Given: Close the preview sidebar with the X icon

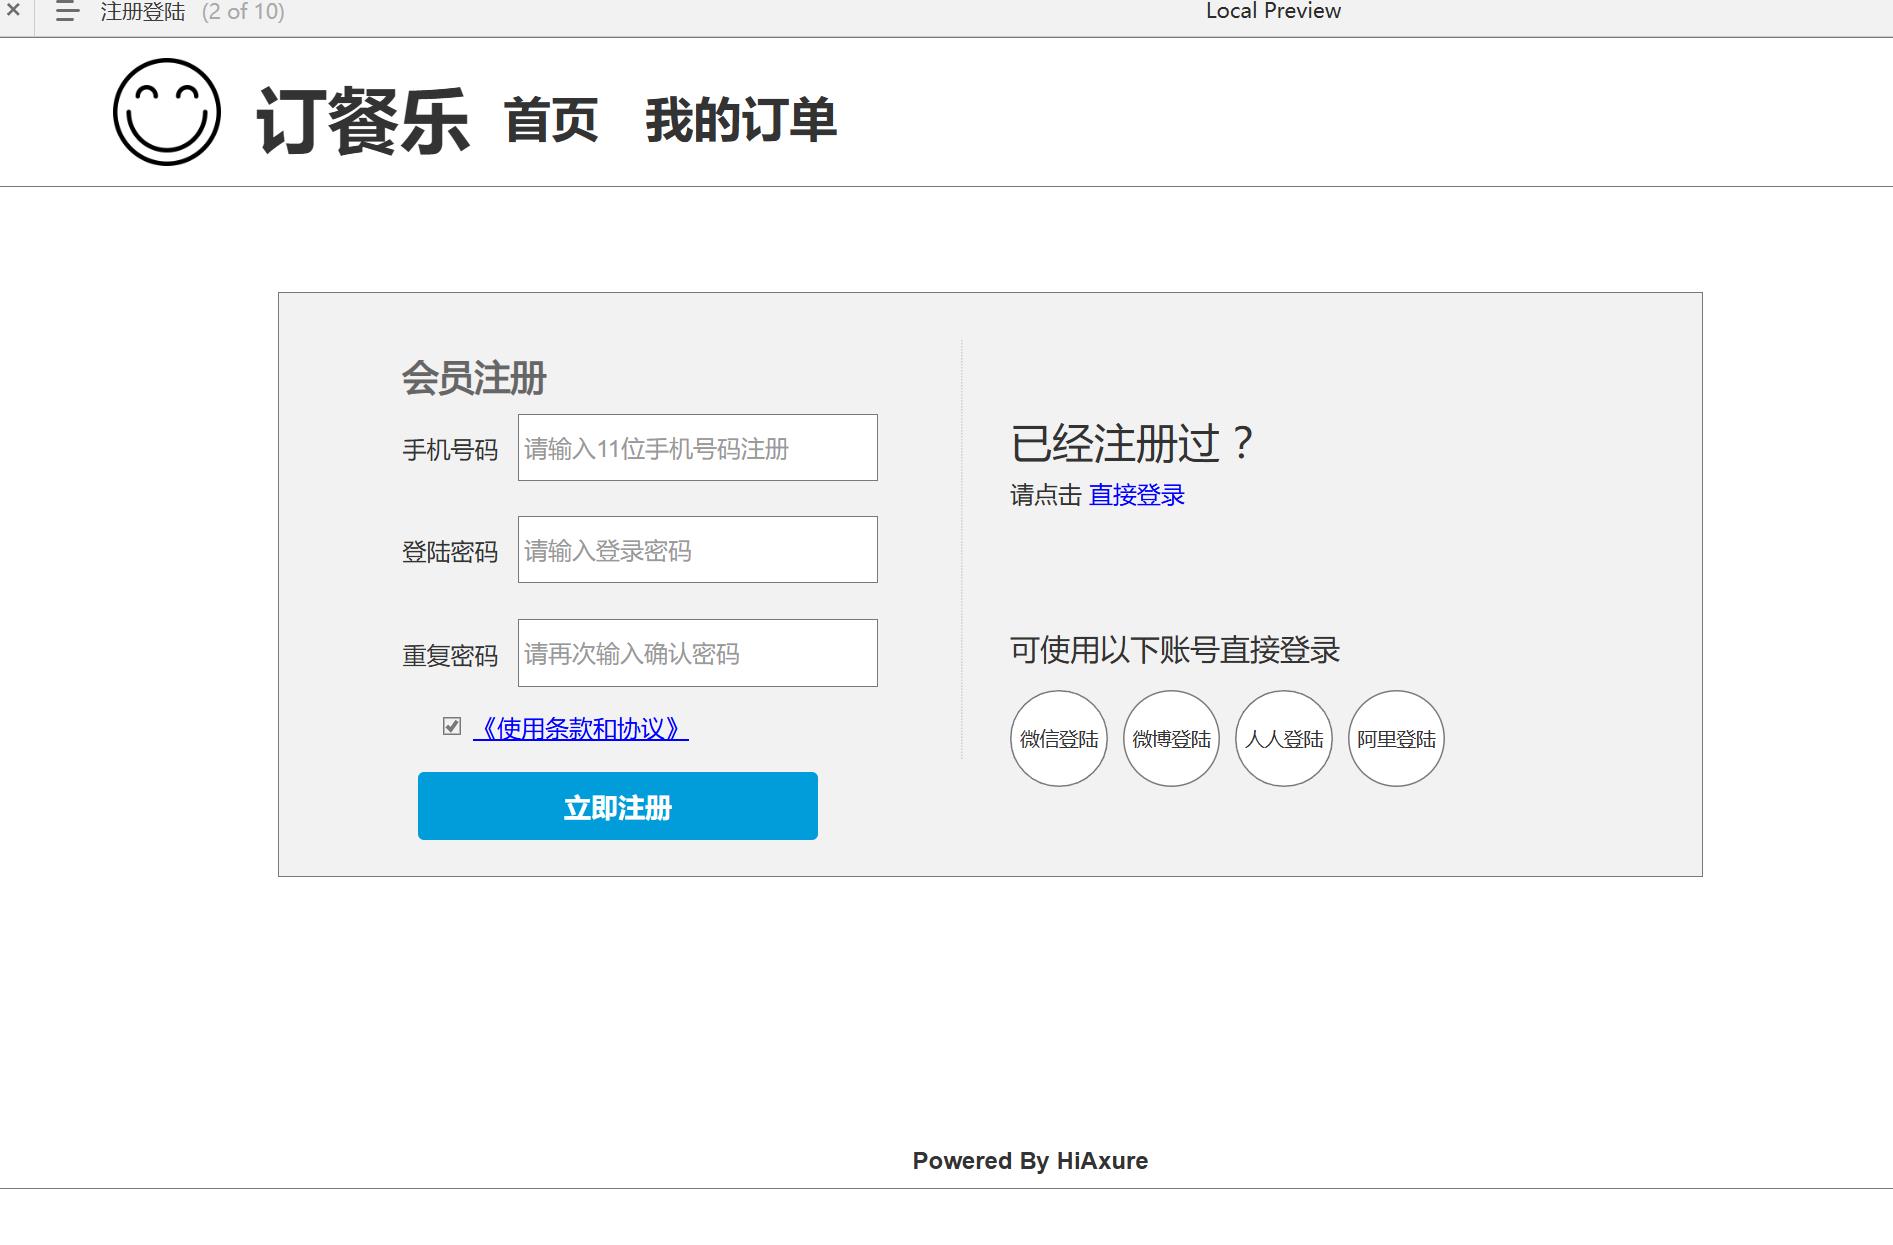Looking at the screenshot, I should coord(13,10).
